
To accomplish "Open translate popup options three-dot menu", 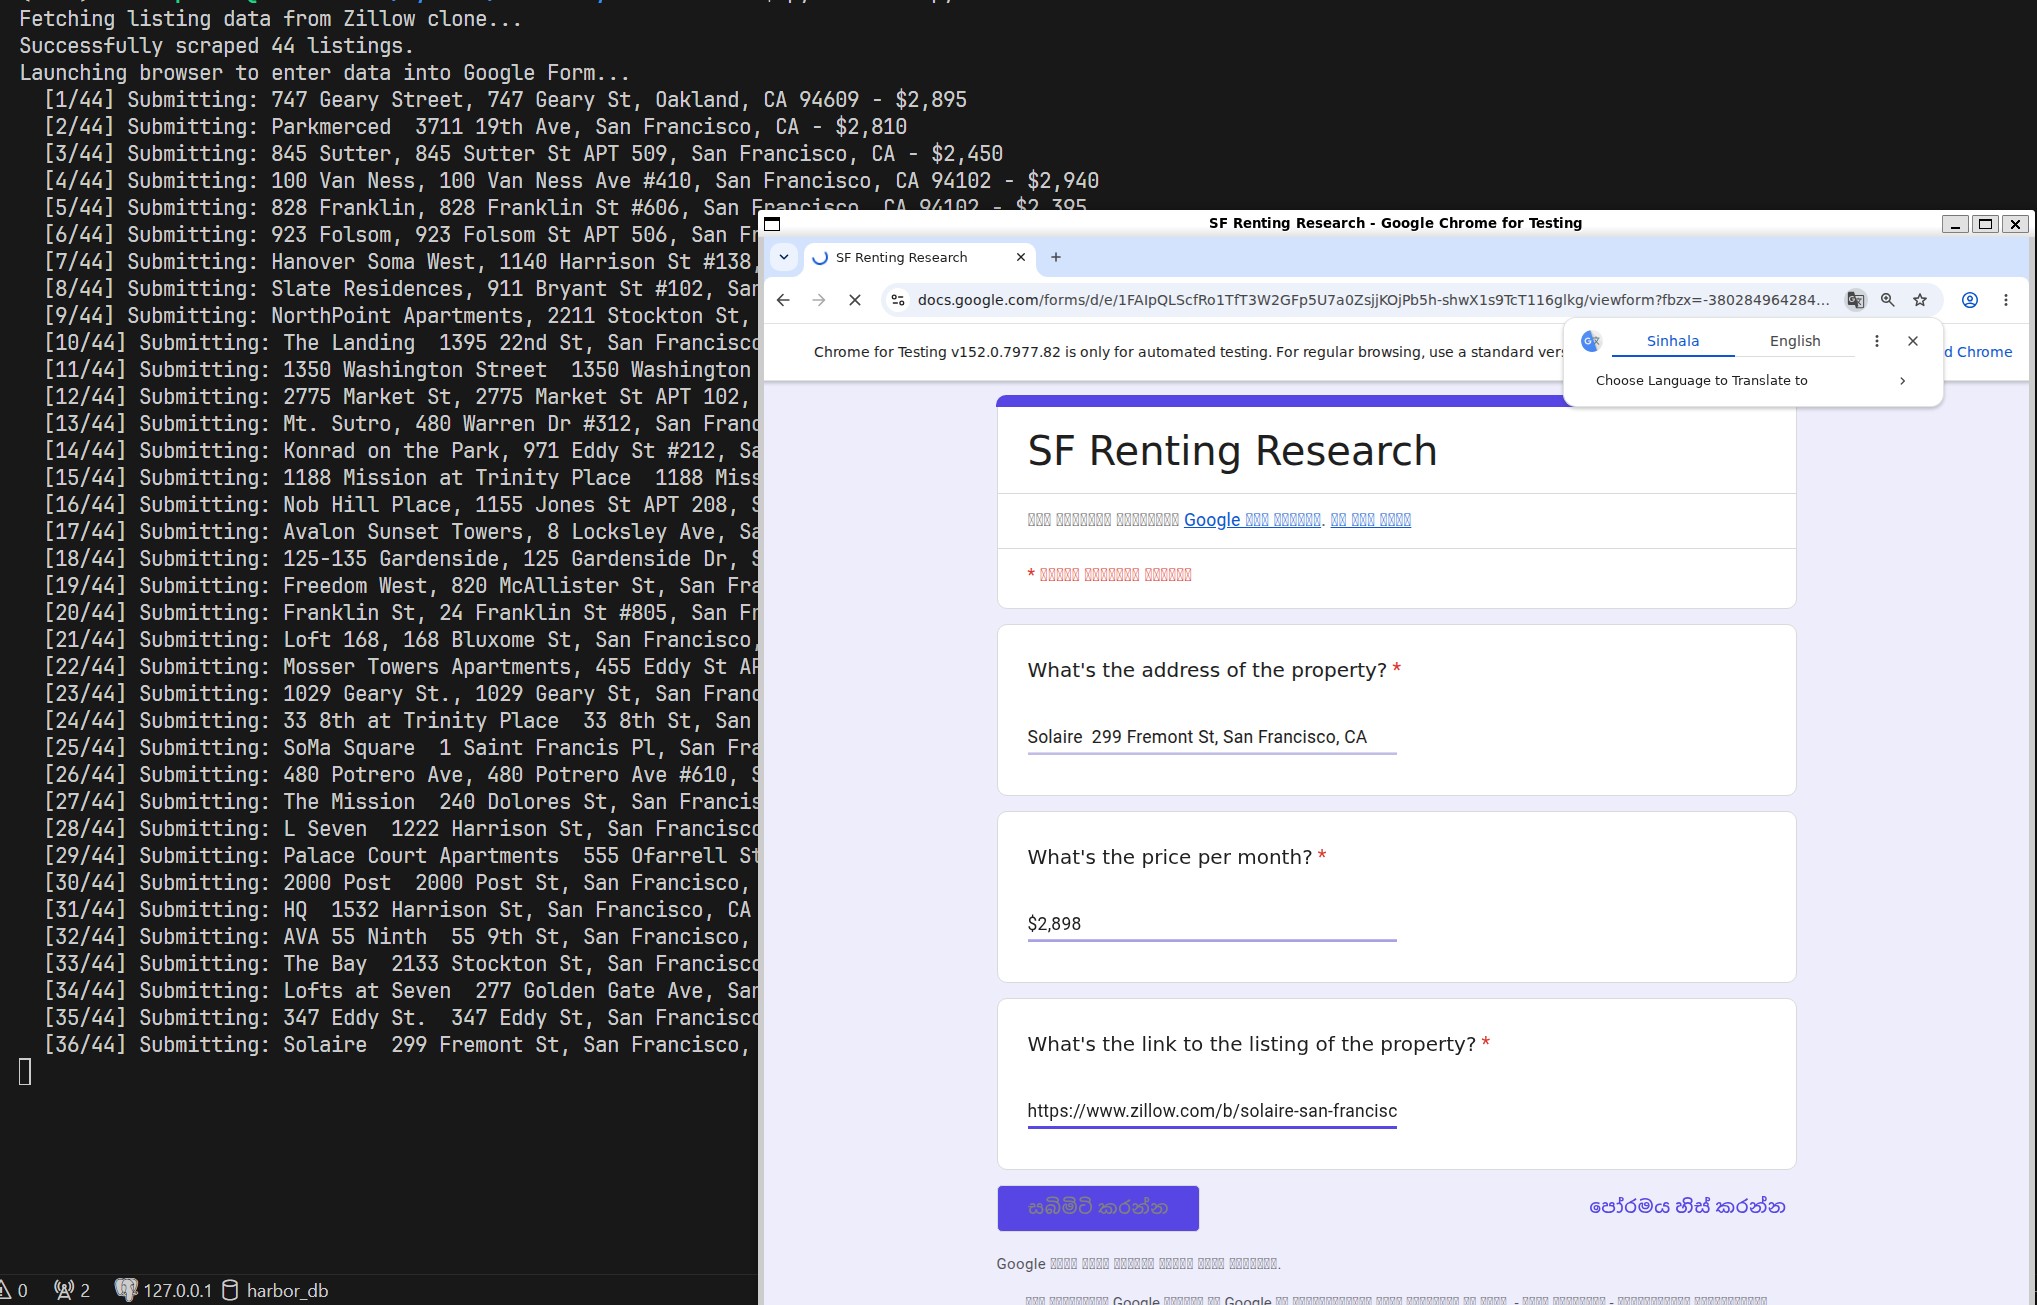I will pyautogui.click(x=1877, y=341).
